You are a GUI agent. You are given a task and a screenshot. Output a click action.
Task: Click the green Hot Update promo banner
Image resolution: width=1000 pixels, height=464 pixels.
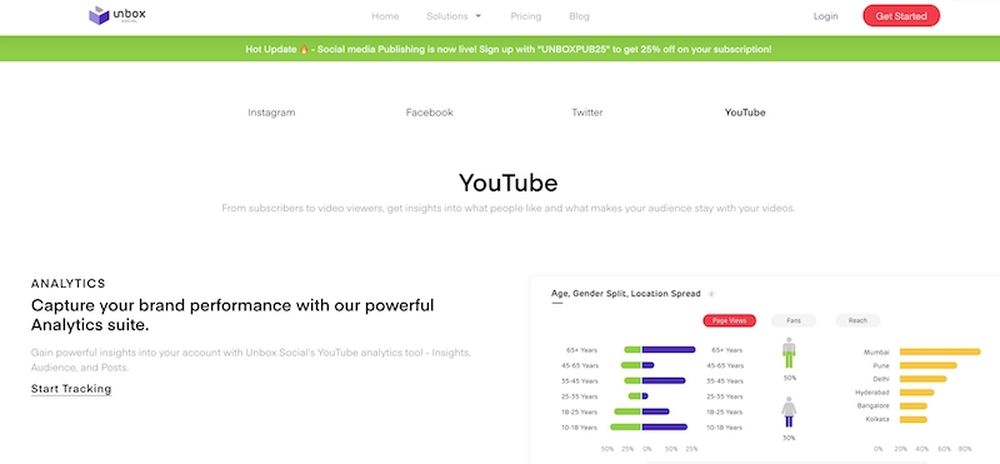tap(500, 49)
